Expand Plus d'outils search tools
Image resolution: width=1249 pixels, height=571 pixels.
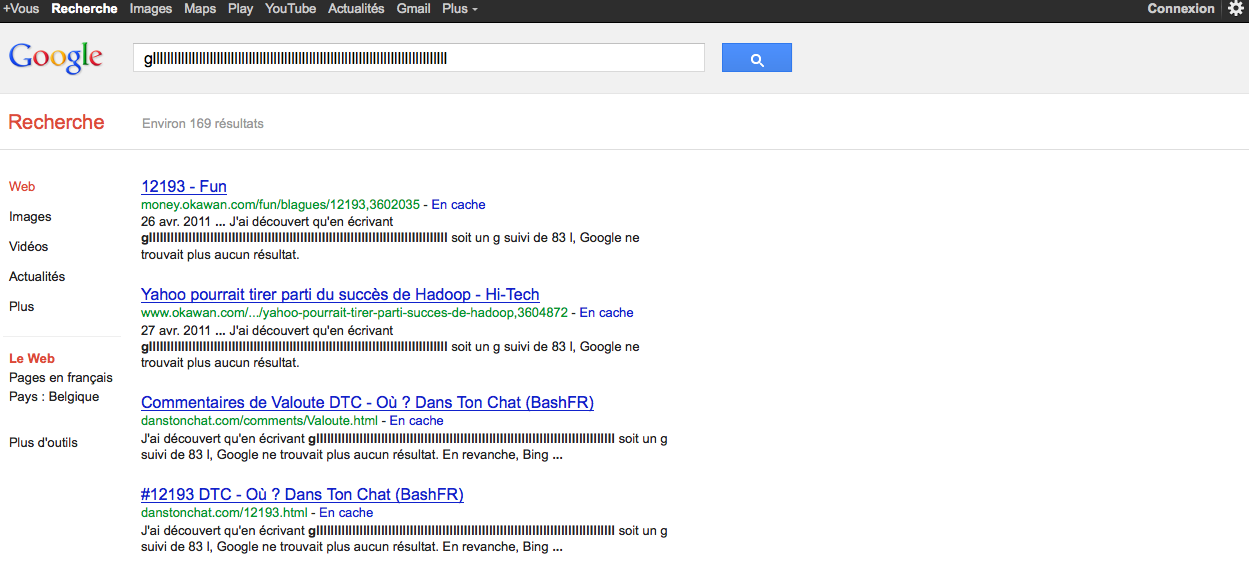tap(43, 443)
